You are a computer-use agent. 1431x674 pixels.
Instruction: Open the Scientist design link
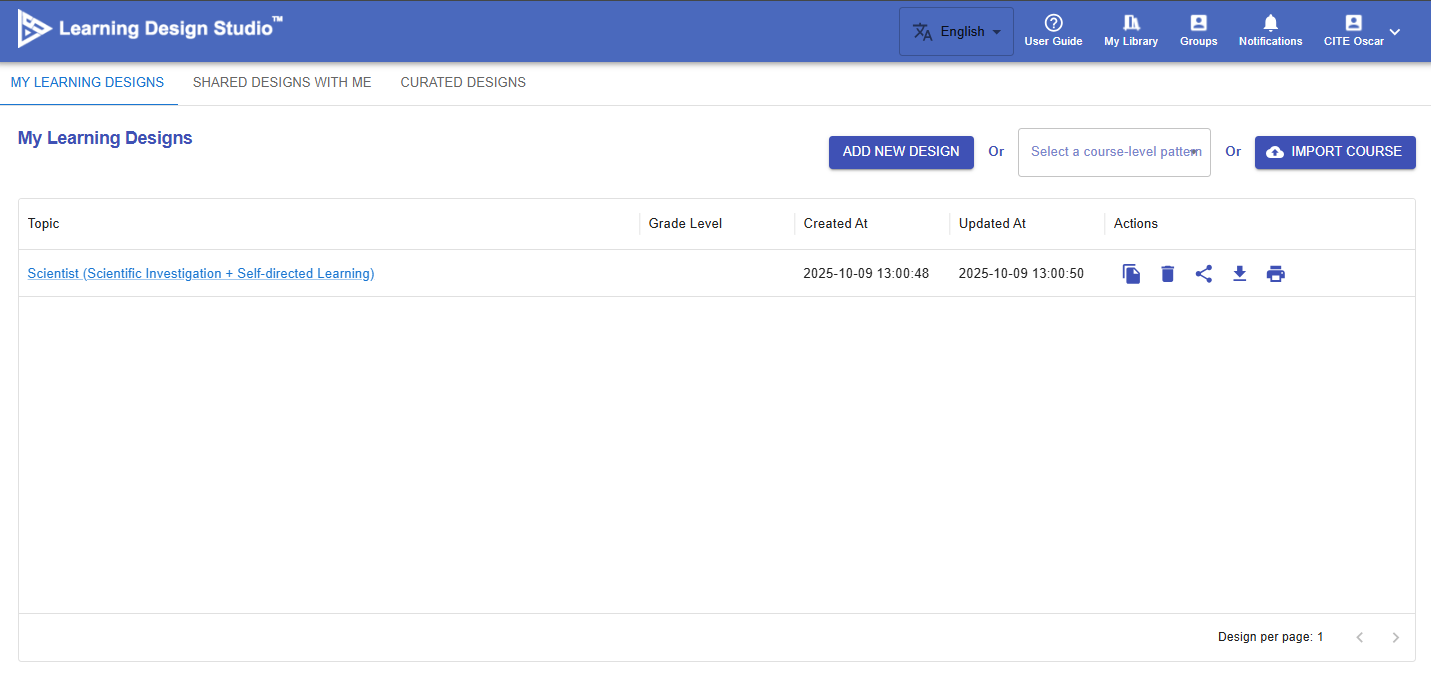pyautogui.click(x=201, y=274)
